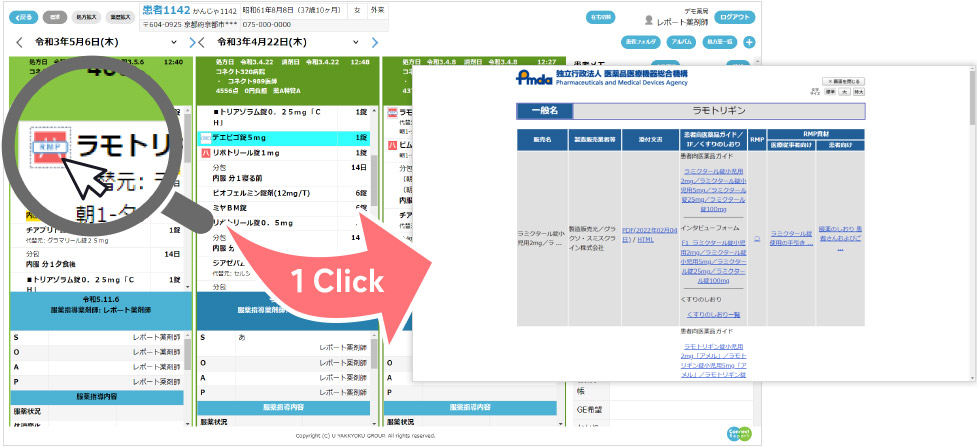Select リボトリール錠1mg drug name
The height and width of the screenshot is (447, 977).
click(246, 153)
